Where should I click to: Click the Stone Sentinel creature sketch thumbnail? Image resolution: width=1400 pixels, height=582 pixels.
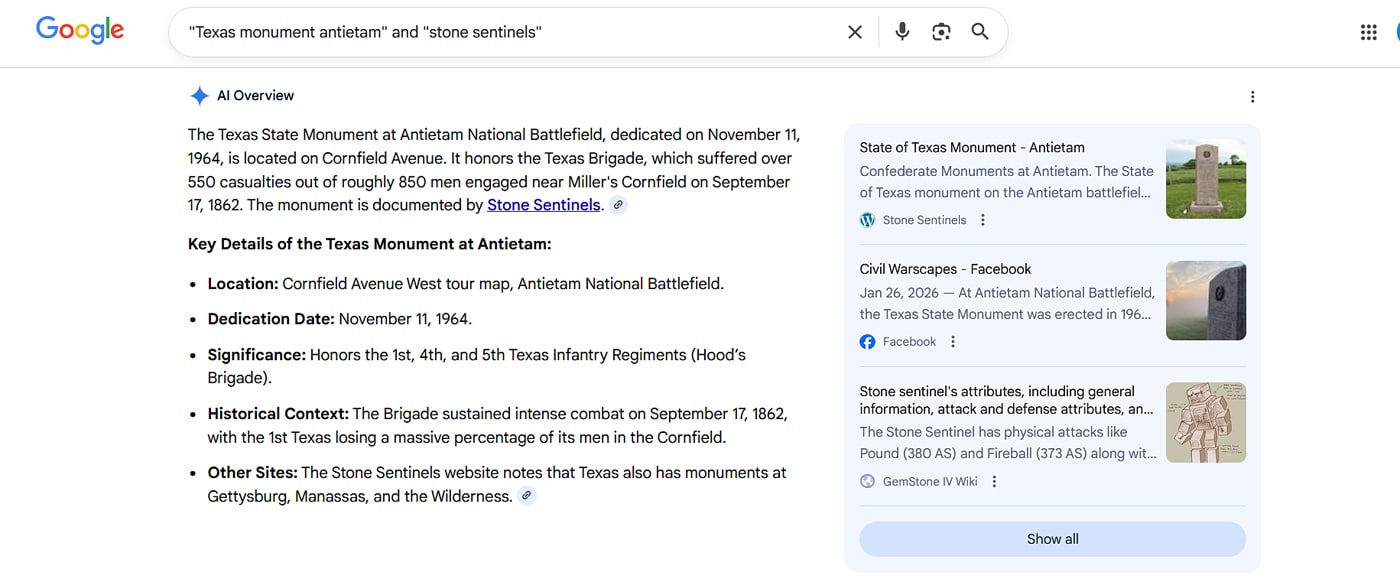coord(1206,422)
